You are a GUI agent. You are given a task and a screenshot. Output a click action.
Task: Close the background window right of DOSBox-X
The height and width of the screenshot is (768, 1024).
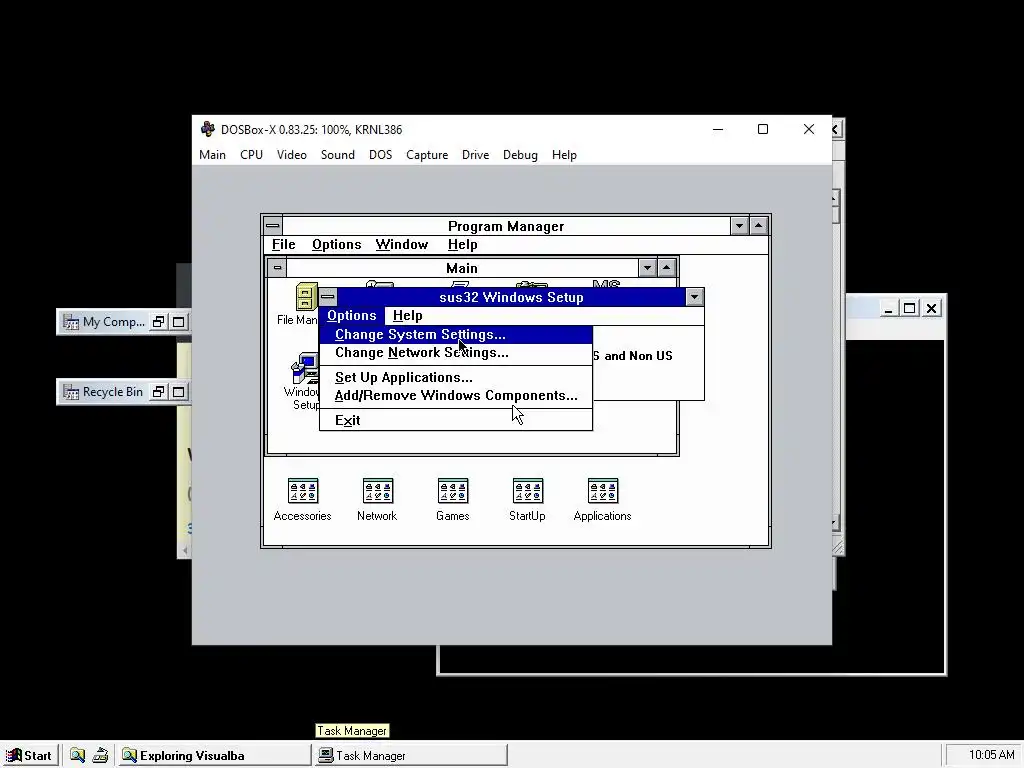(x=932, y=308)
